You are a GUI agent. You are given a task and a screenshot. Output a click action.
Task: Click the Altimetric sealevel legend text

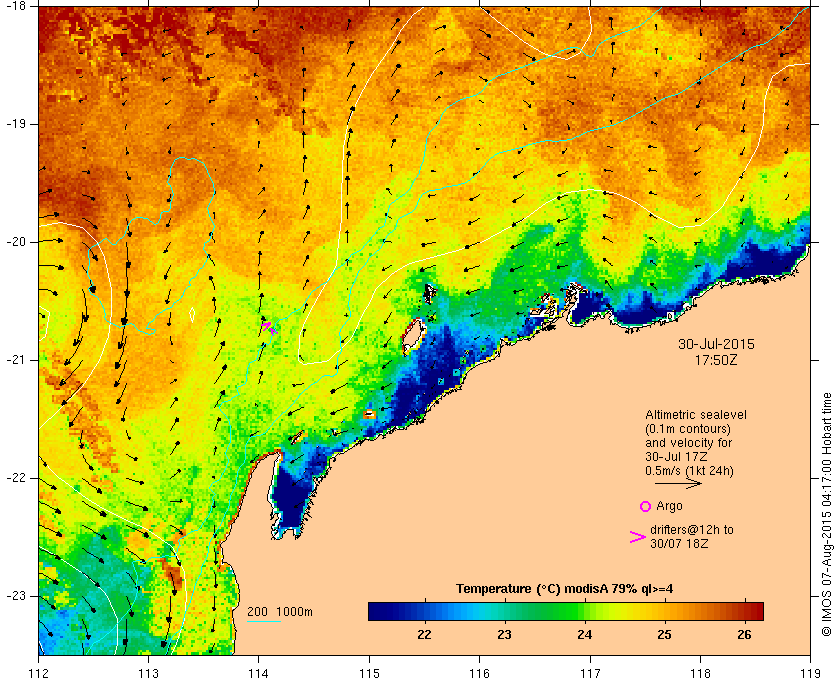pyautogui.click(x=696, y=415)
